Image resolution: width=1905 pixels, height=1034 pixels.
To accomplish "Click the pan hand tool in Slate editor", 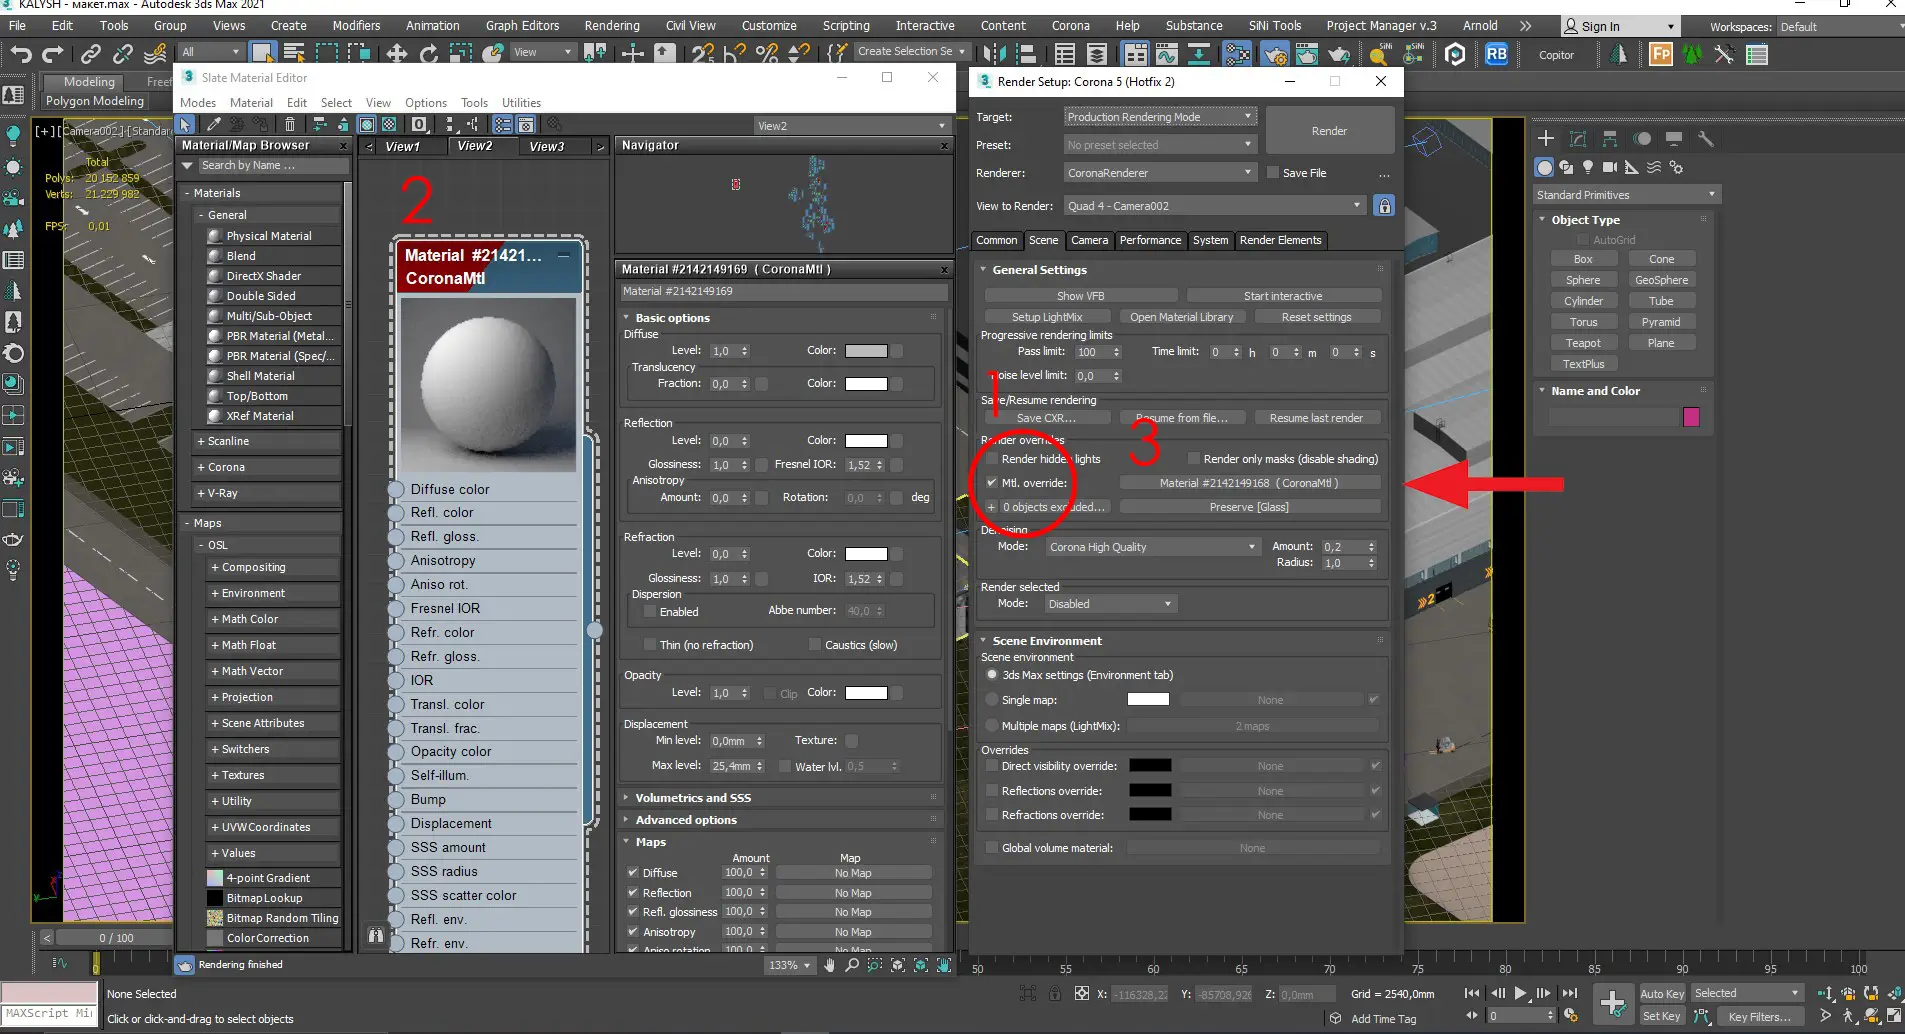I will click(829, 965).
